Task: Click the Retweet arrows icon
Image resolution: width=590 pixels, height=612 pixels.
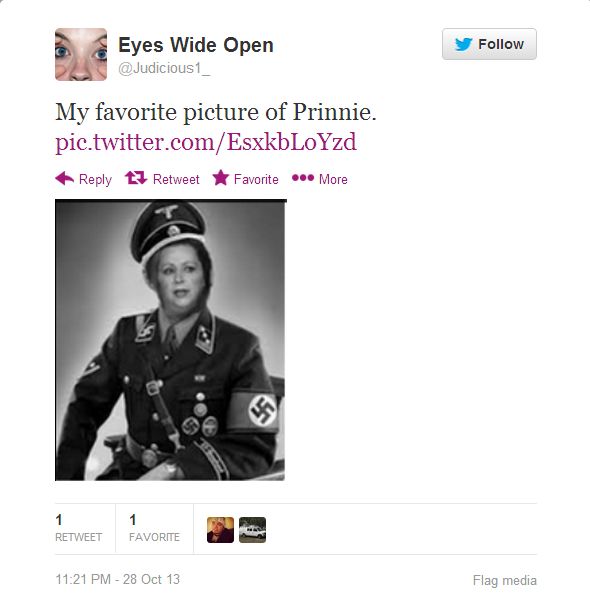Action: (x=136, y=178)
